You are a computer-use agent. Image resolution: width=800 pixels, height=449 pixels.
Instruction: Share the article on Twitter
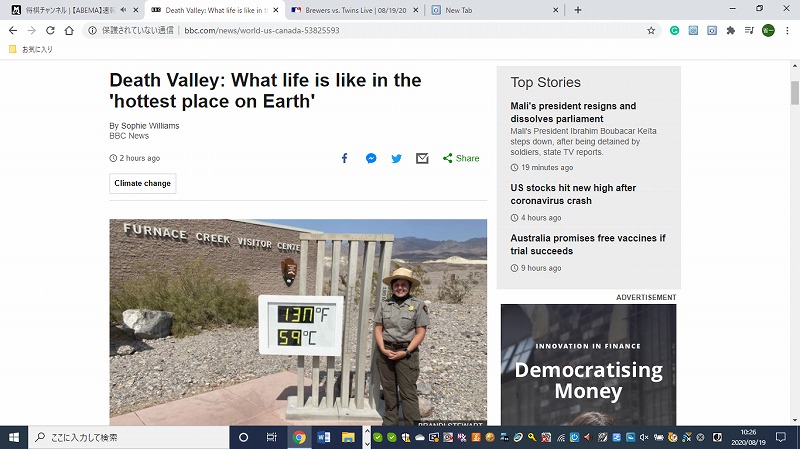(396, 158)
